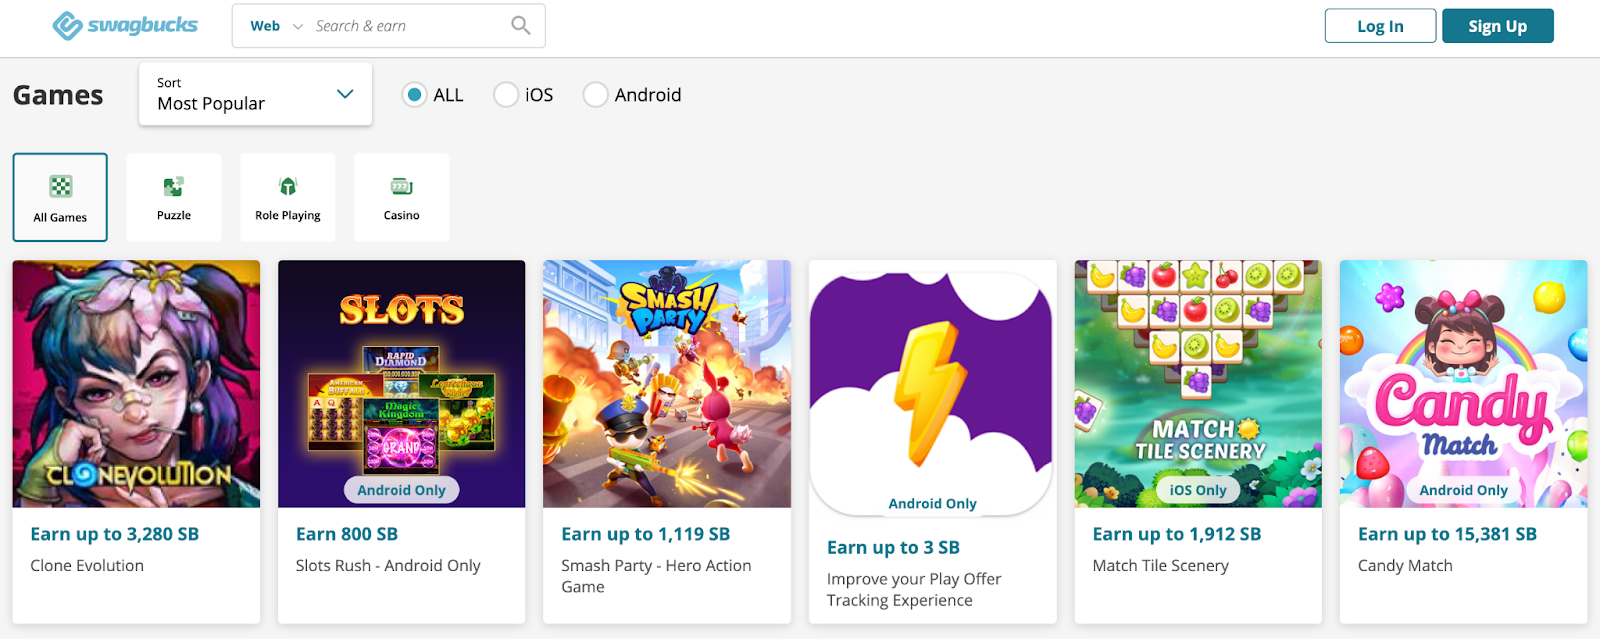1600x639 pixels.
Task: Select the iOS radio button
Action: 506,95
